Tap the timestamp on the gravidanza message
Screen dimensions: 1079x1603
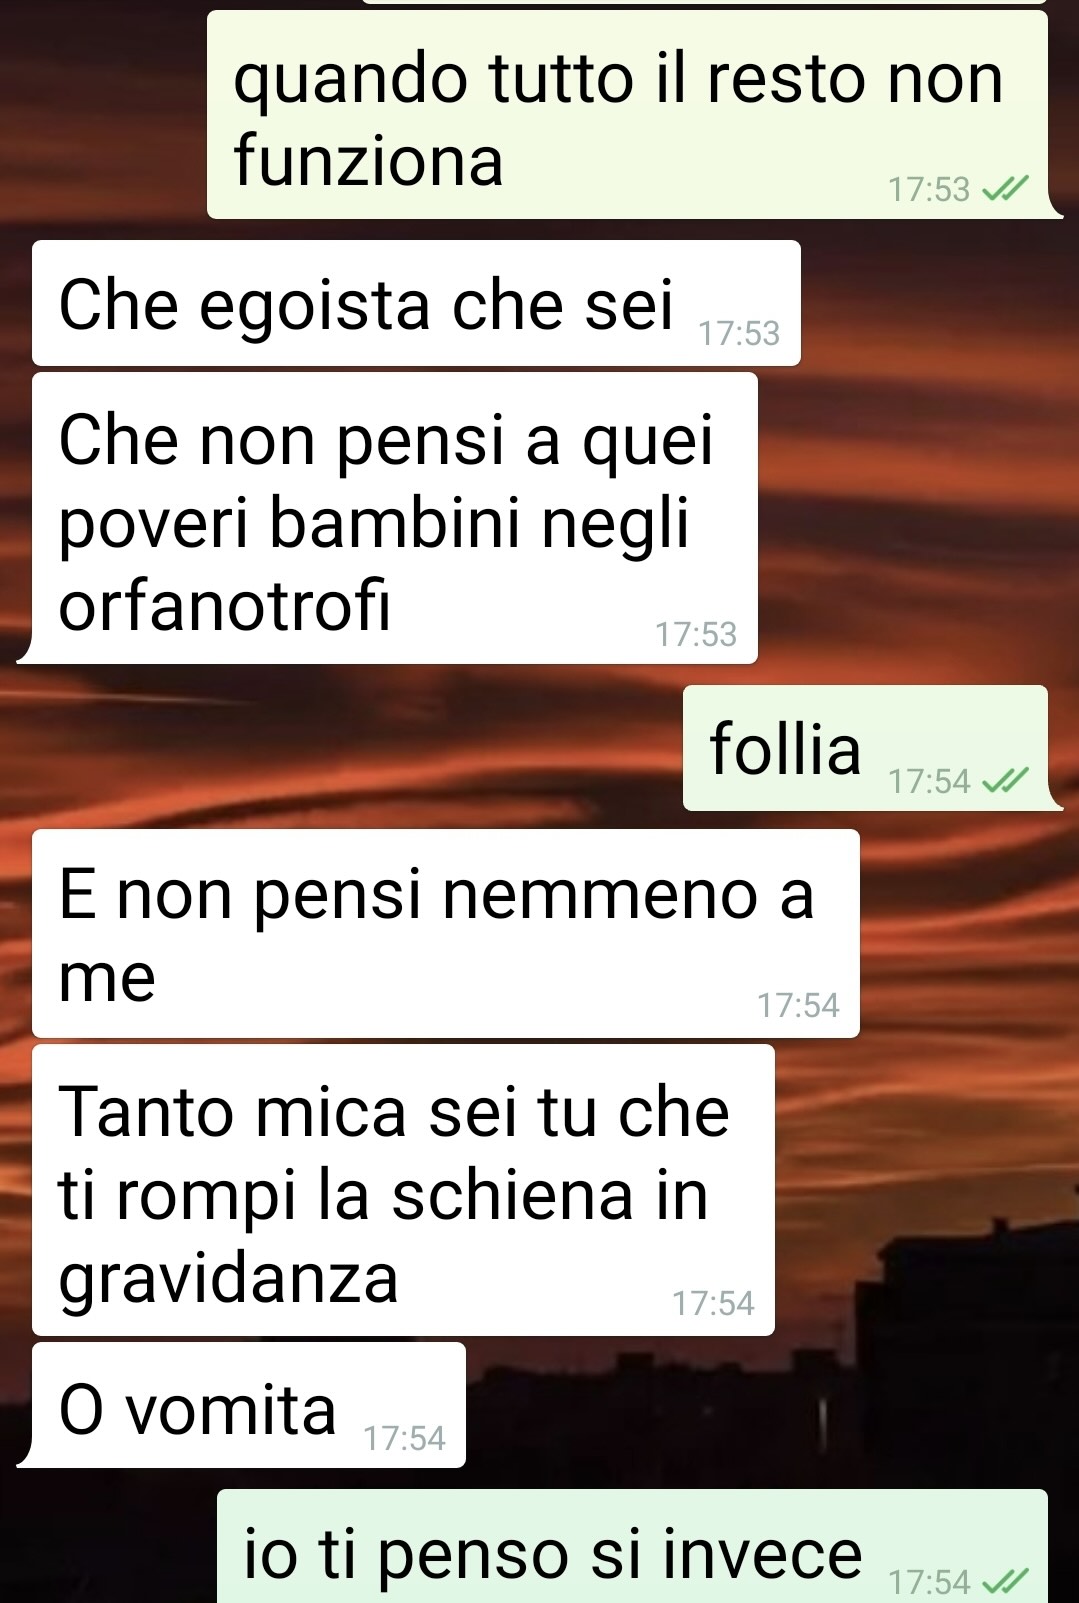713,1303
